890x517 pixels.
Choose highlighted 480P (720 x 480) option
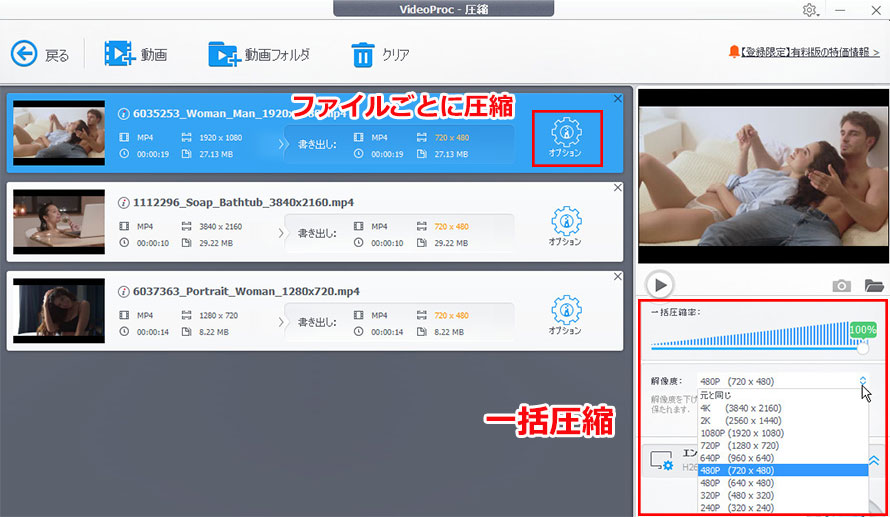pyautogui.click(x=783, y=470)
